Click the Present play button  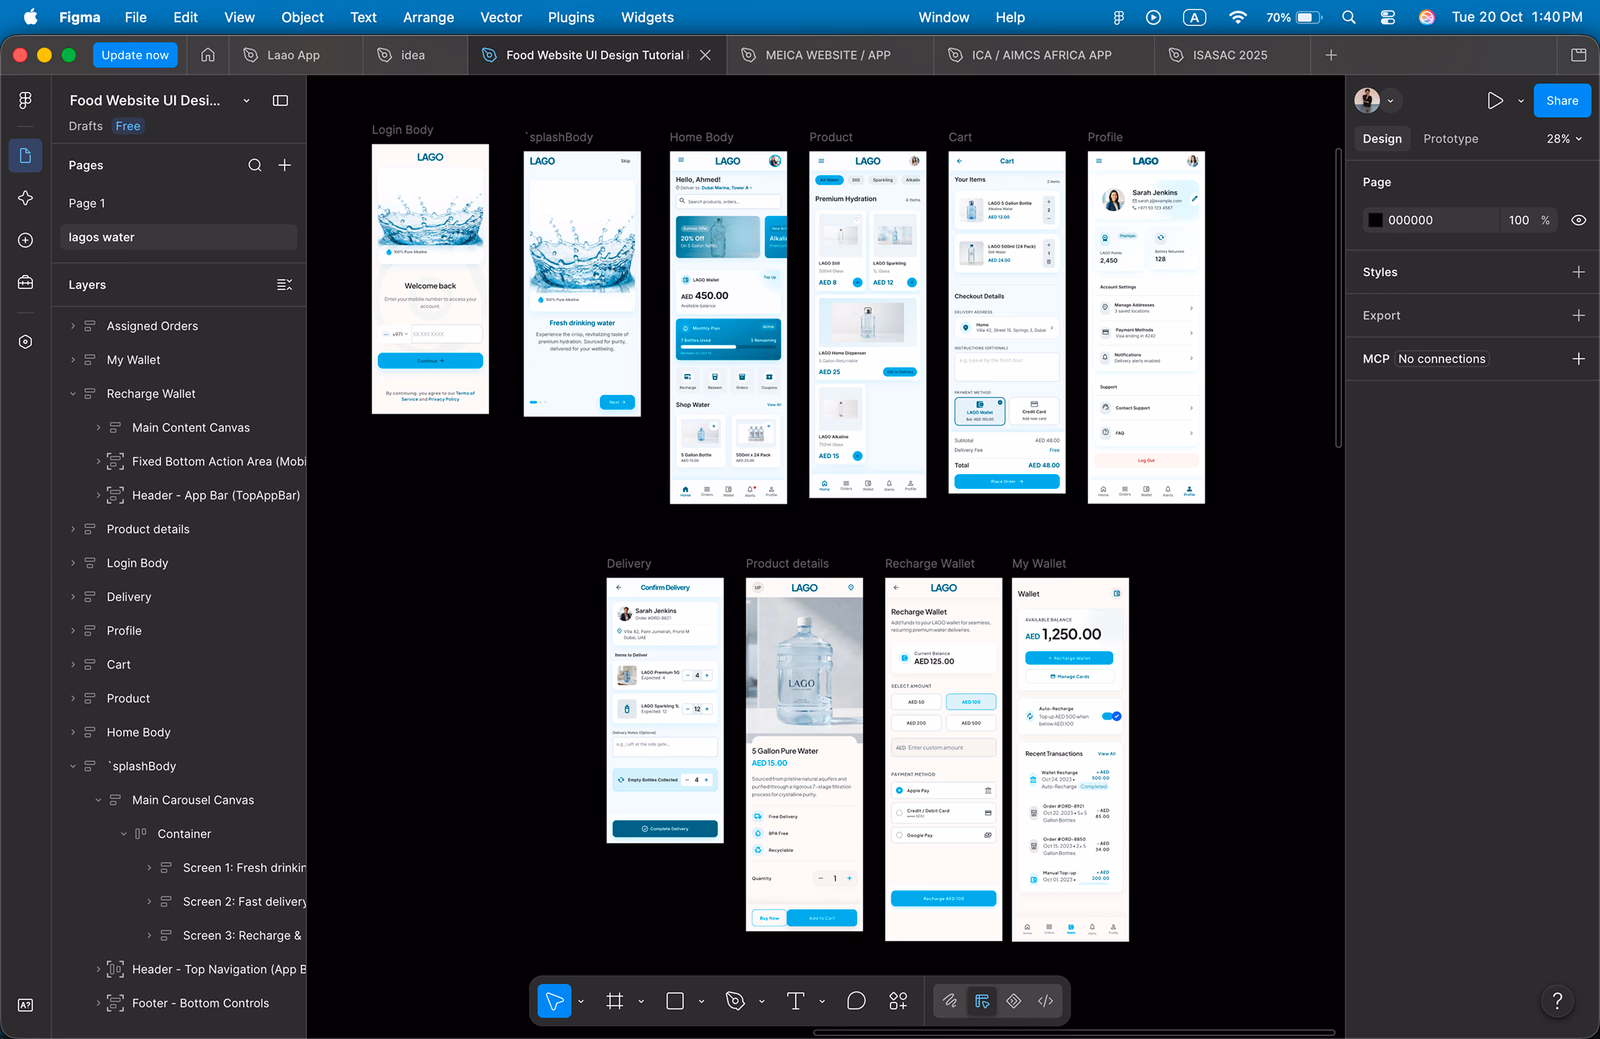pyautogui.click(x=1495, y=101)
